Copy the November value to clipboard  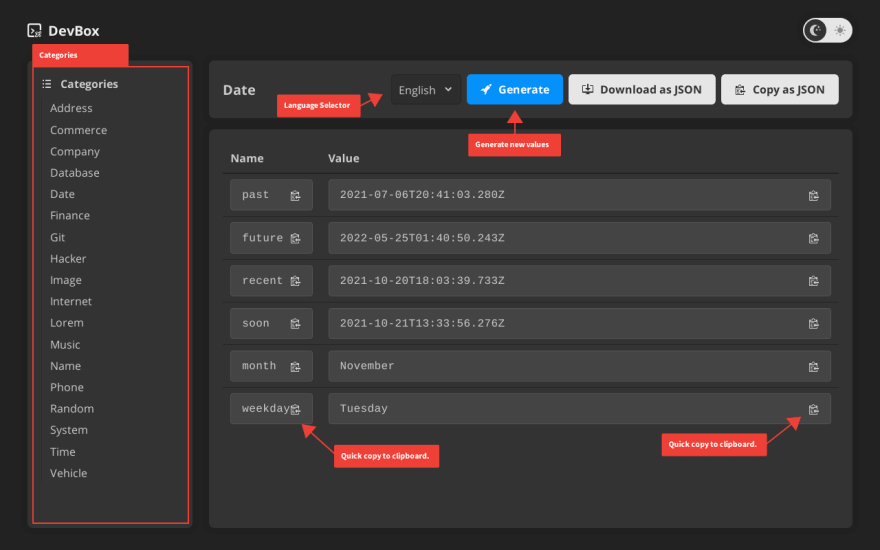813,367
